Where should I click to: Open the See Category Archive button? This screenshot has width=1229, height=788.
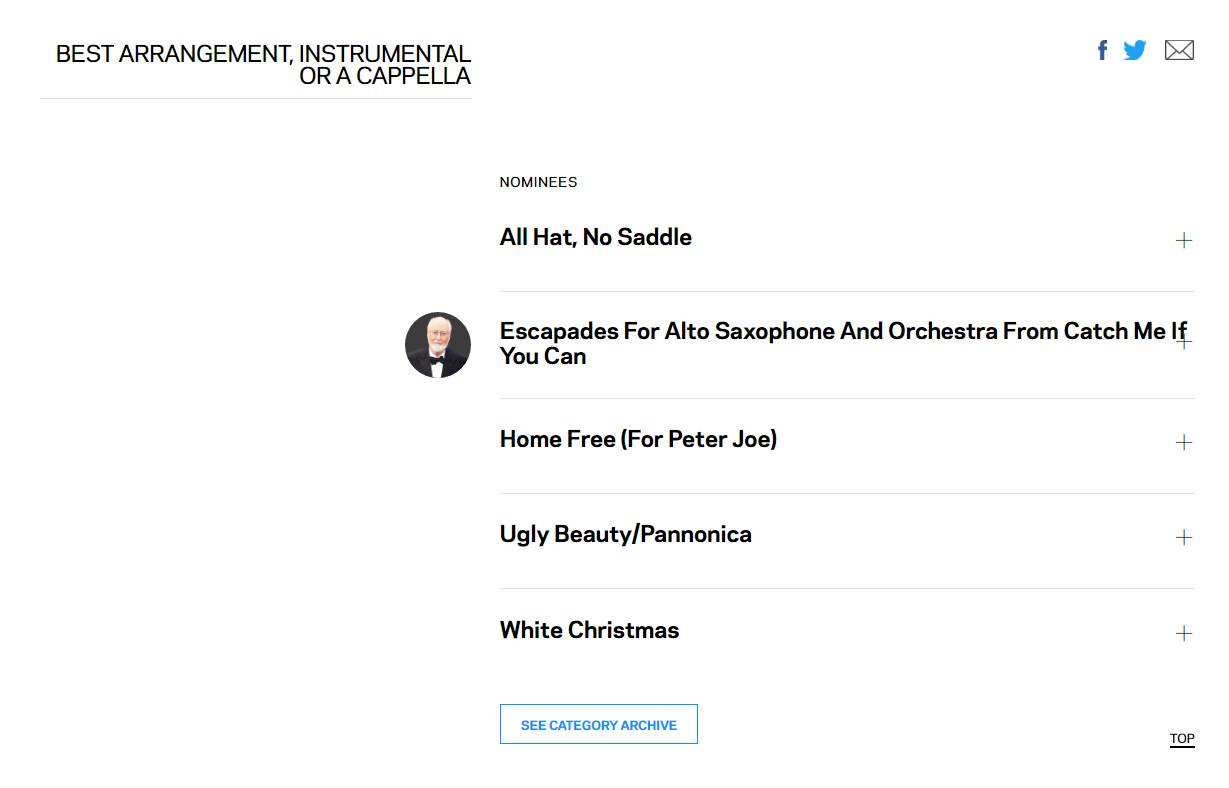599,725
